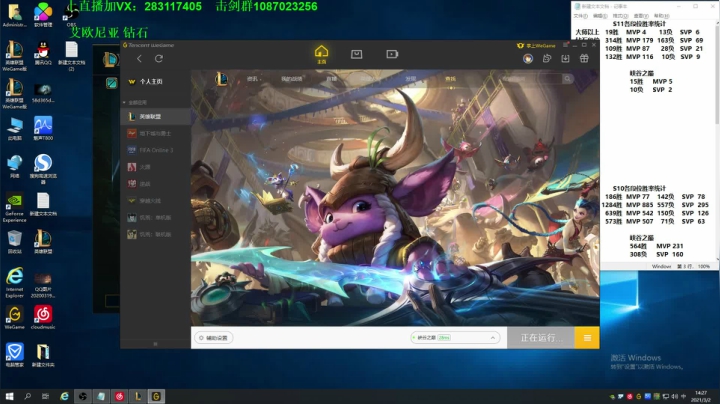Viewport: 720px width, 404px height.
Task: Open Internet Explorer desktop icon
Action: [15, 283]
